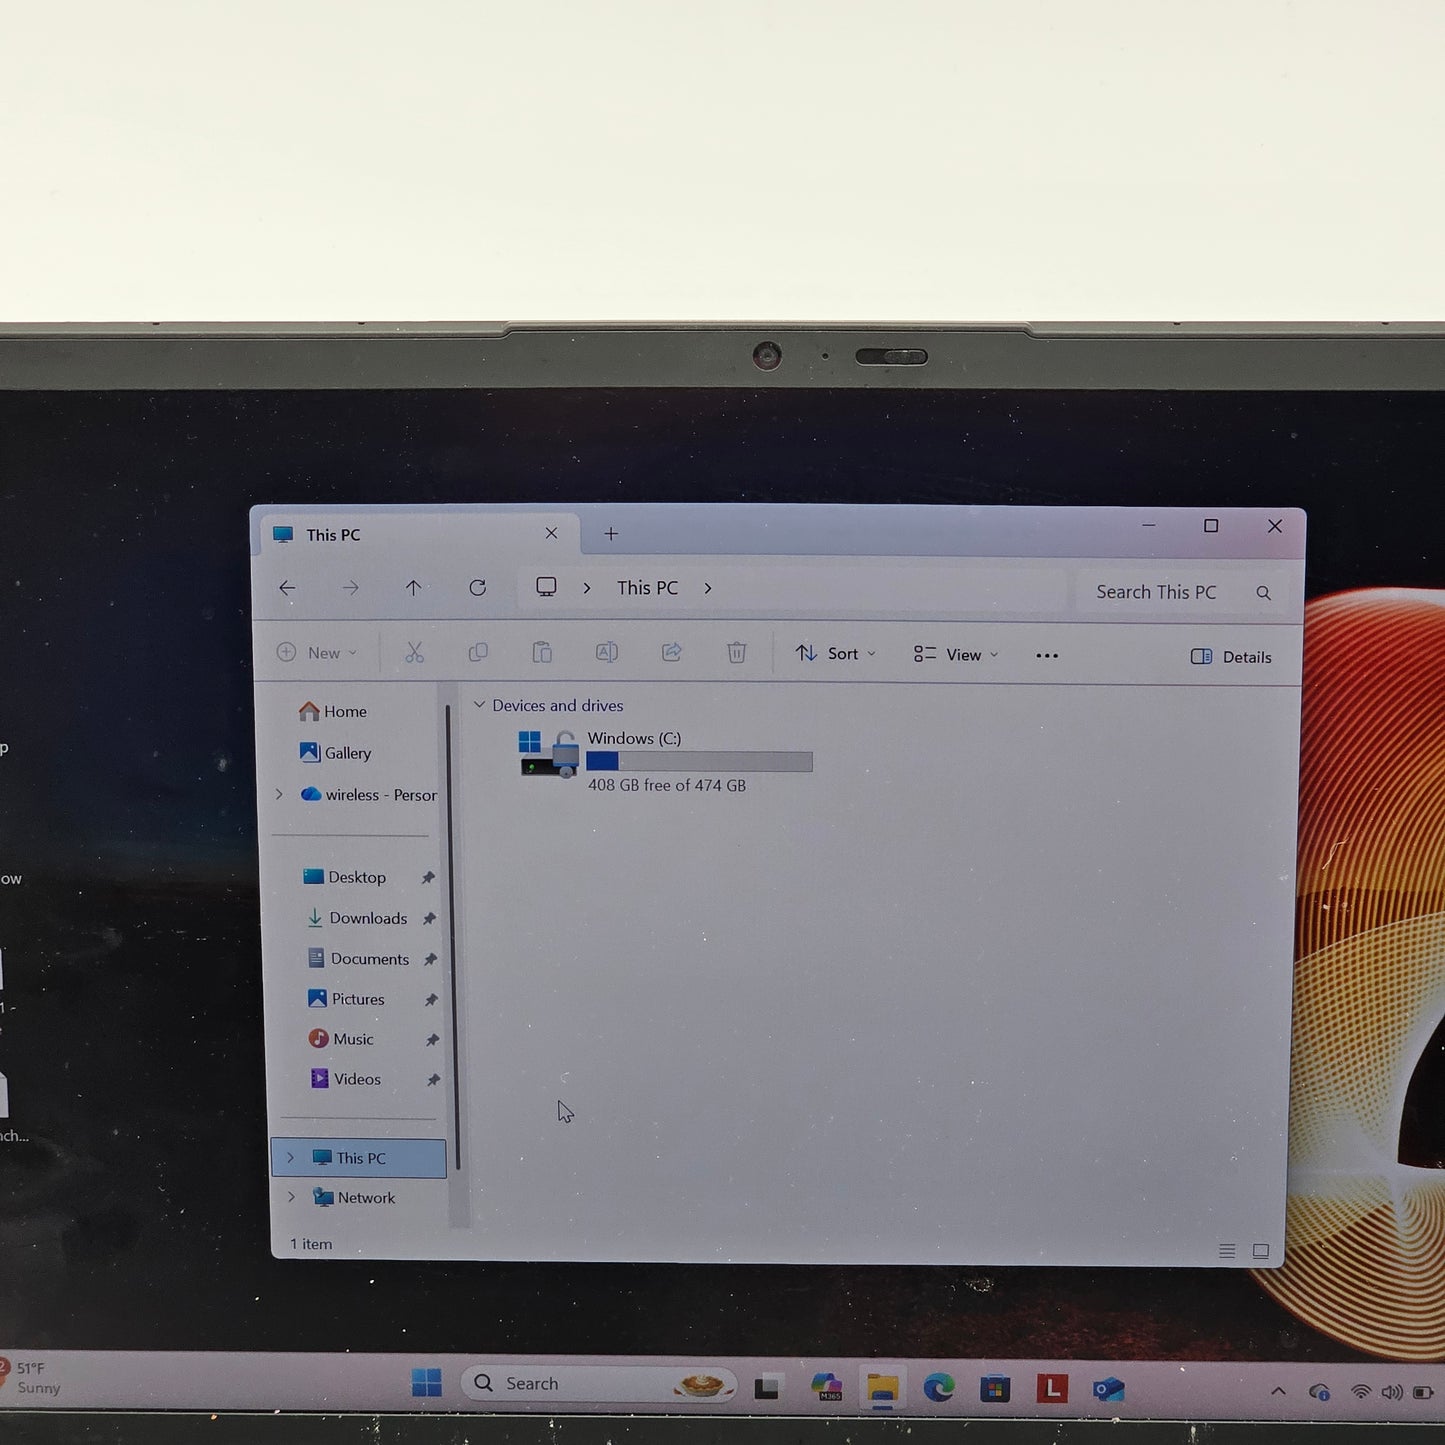Click the Back navigation arrow
Image resolution: width=1445 pixels, height=1445 pixels.
point(288,588)
